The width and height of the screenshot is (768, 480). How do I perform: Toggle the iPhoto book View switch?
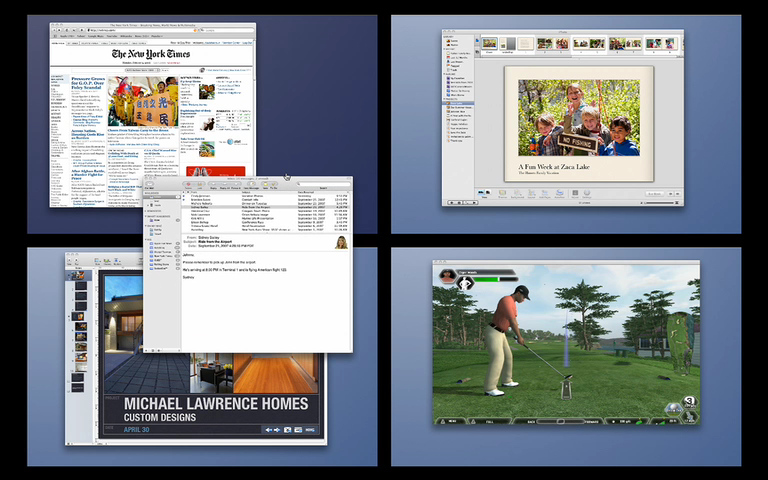point(484,192)
